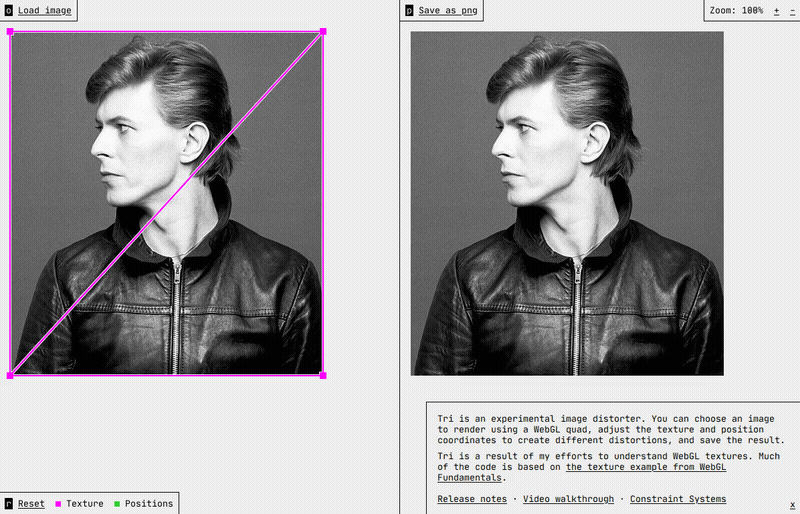Open the Video walkthrough link
The height and width of the screenshot is (514, 800).
pyautogui.click(x=568, y=499)
